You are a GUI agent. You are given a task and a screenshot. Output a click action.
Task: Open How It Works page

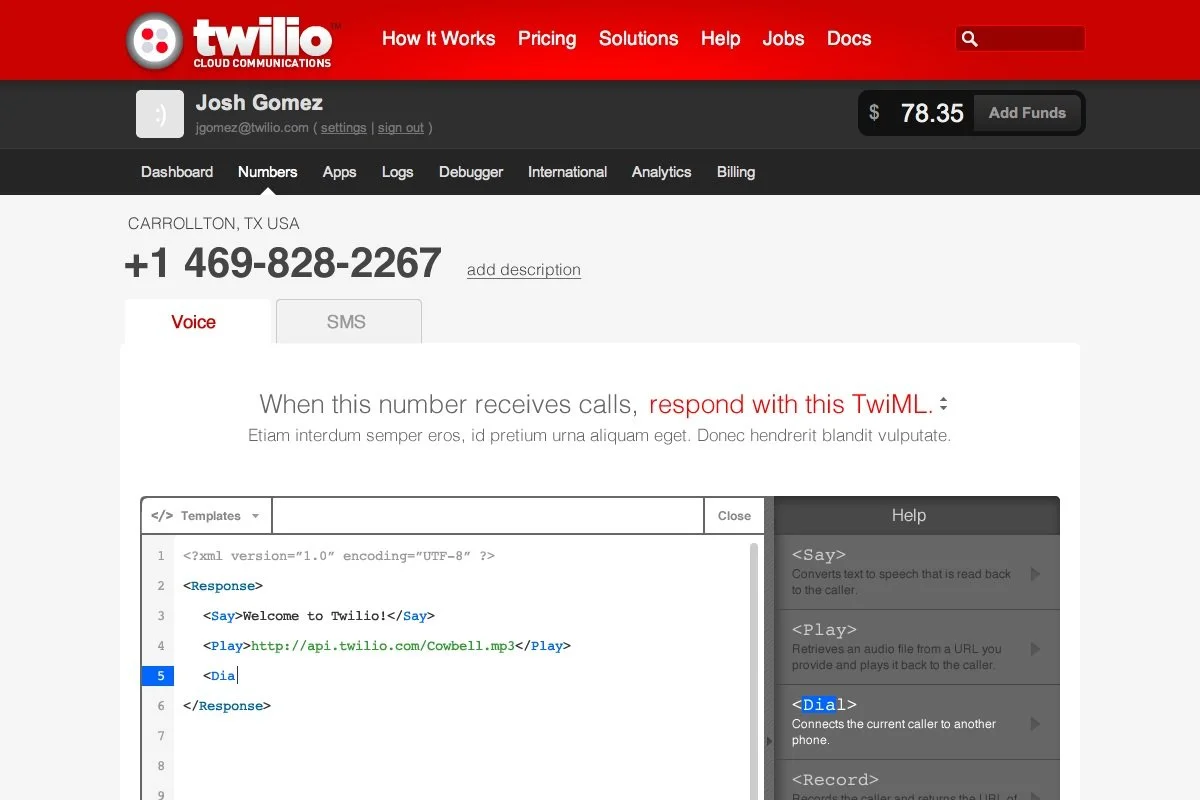pyautogui.click(x=438, y=38)
